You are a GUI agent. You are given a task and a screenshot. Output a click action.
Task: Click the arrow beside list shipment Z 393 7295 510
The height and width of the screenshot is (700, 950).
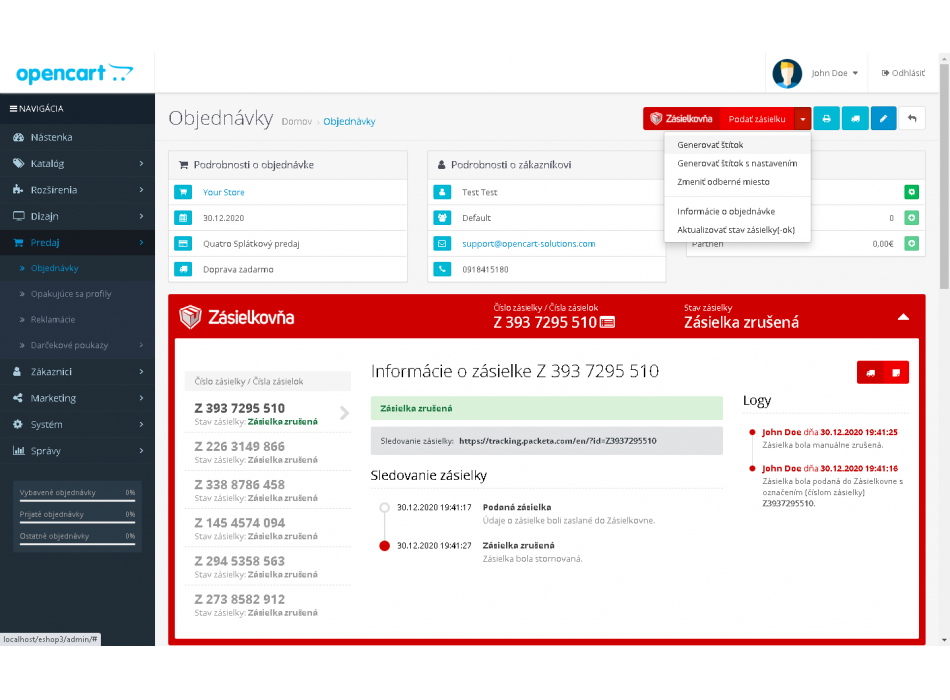coord(344,413)
